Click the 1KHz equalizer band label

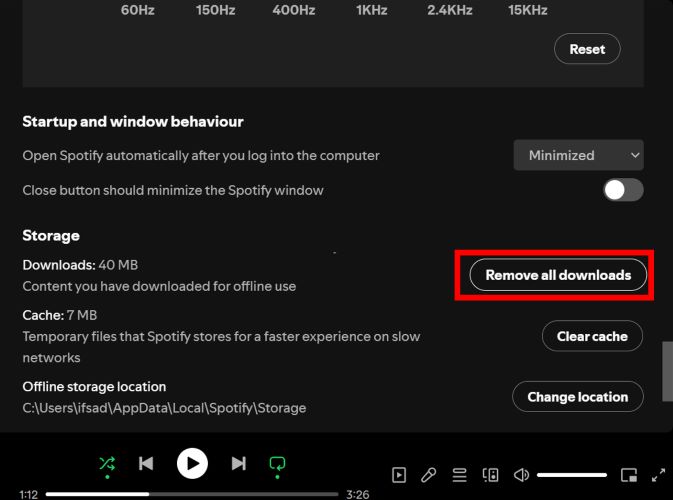(x=372, y=10)
